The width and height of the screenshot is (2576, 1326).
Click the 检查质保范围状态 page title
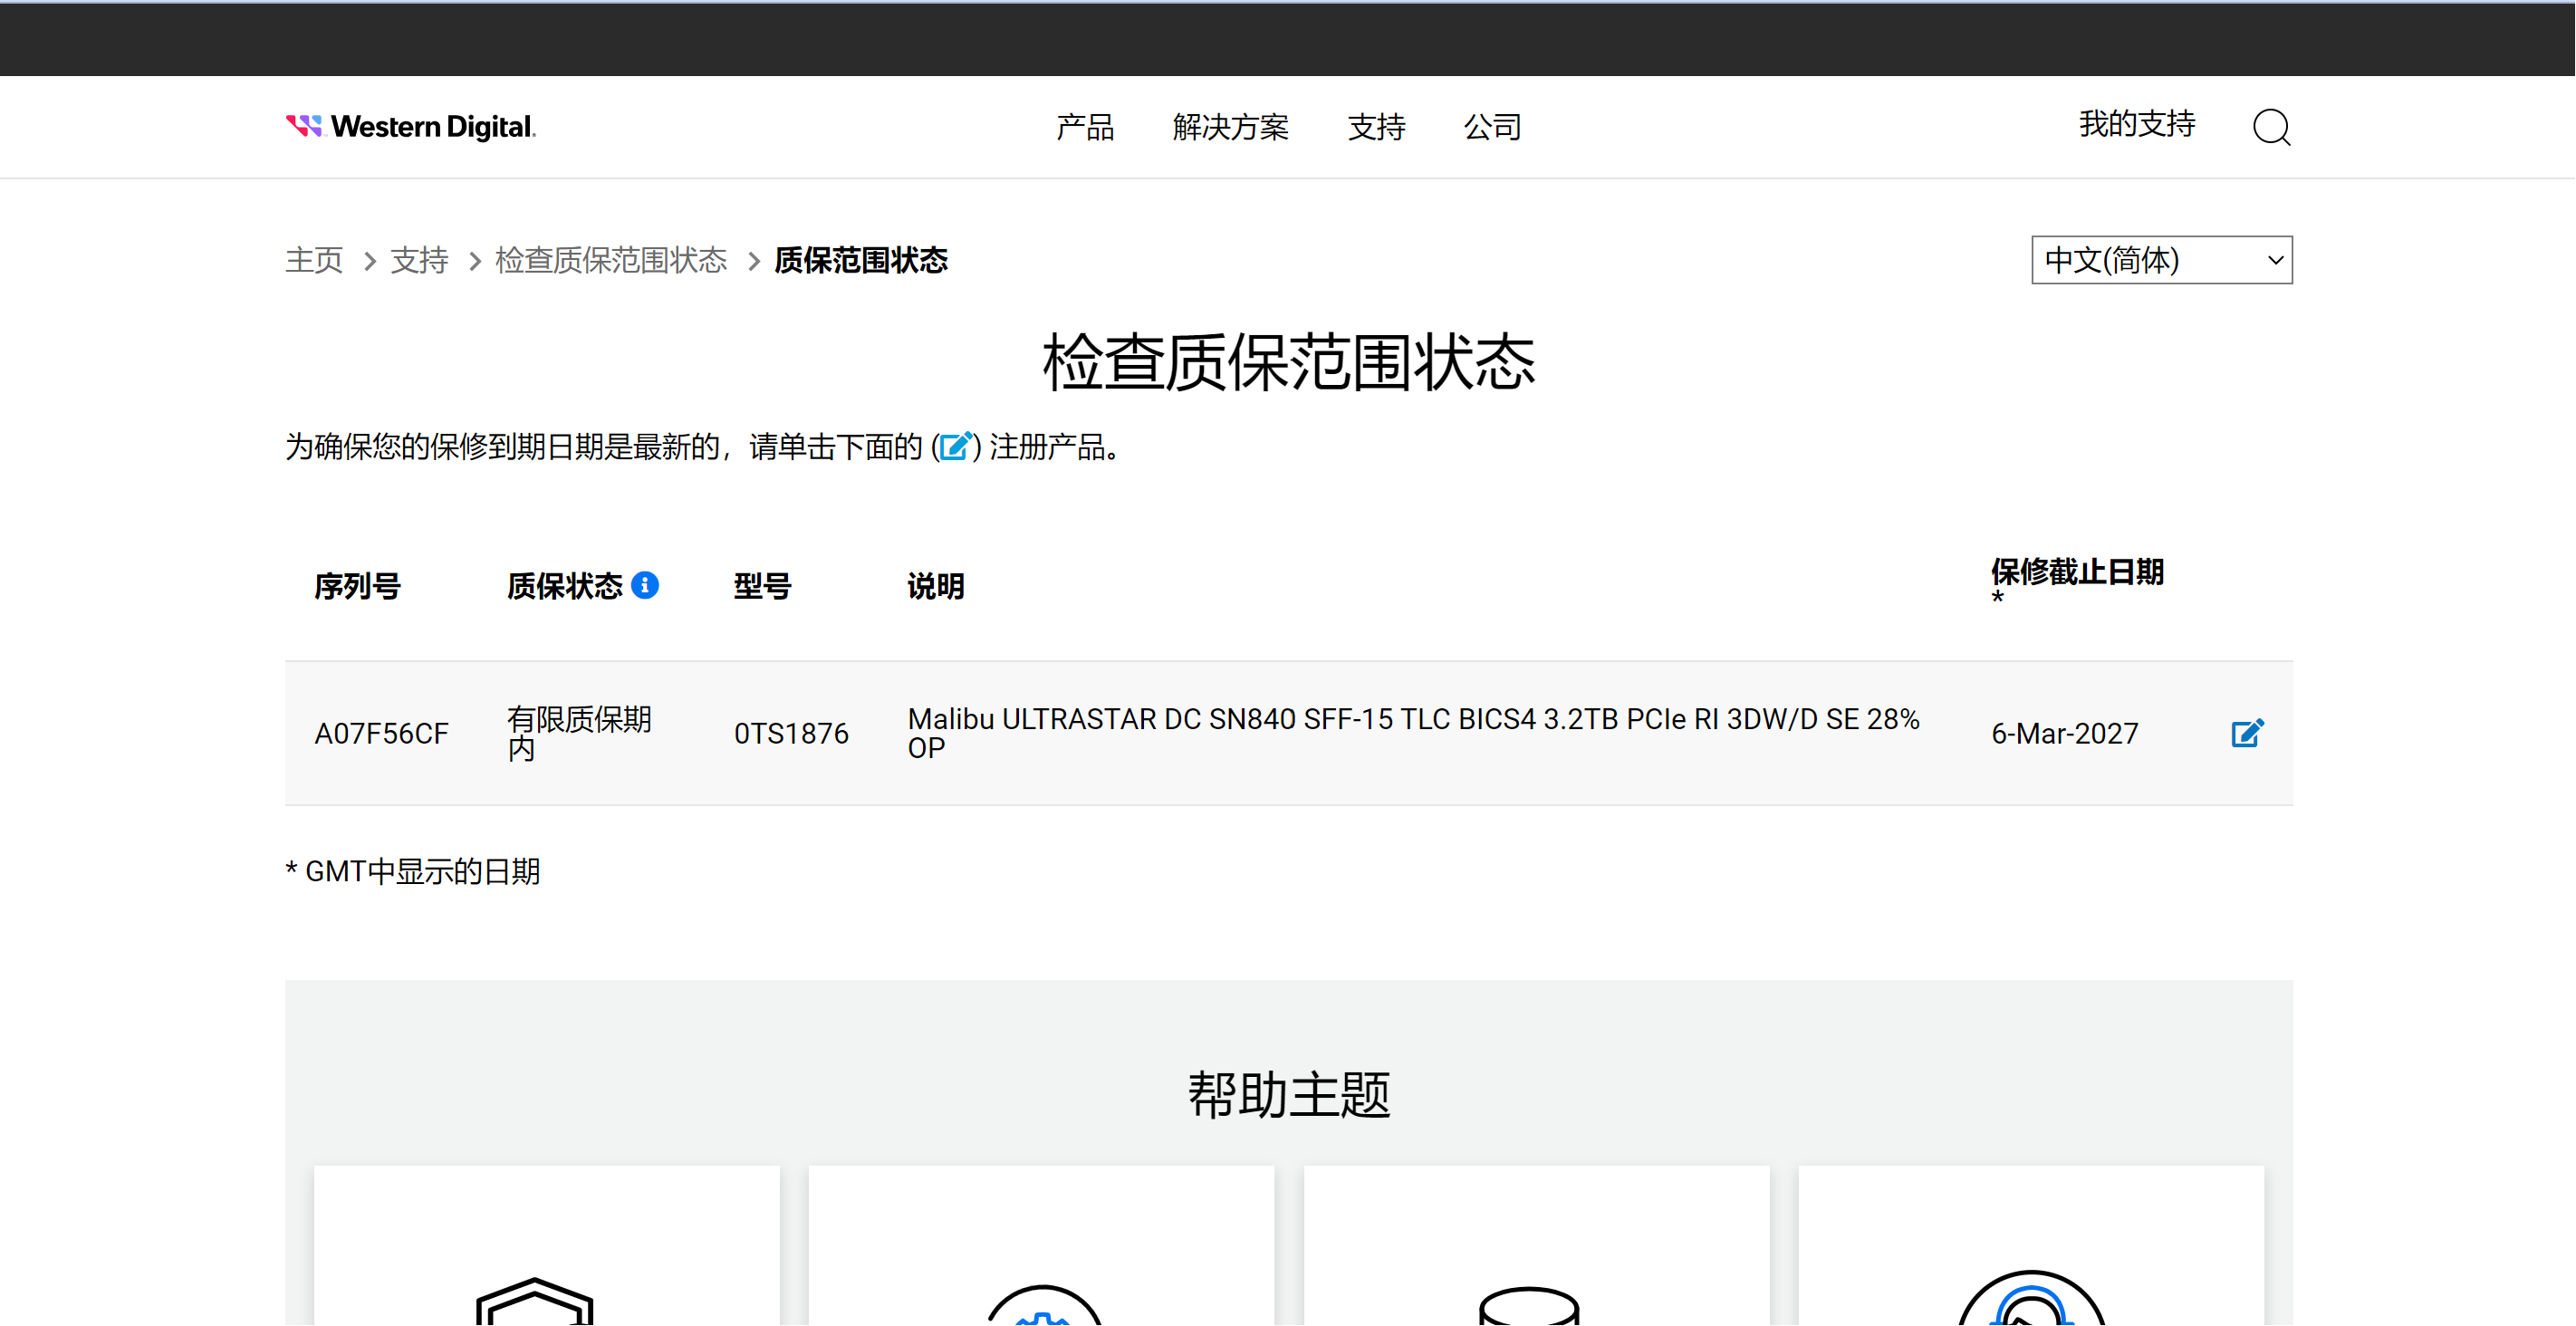pos(1288,361)
